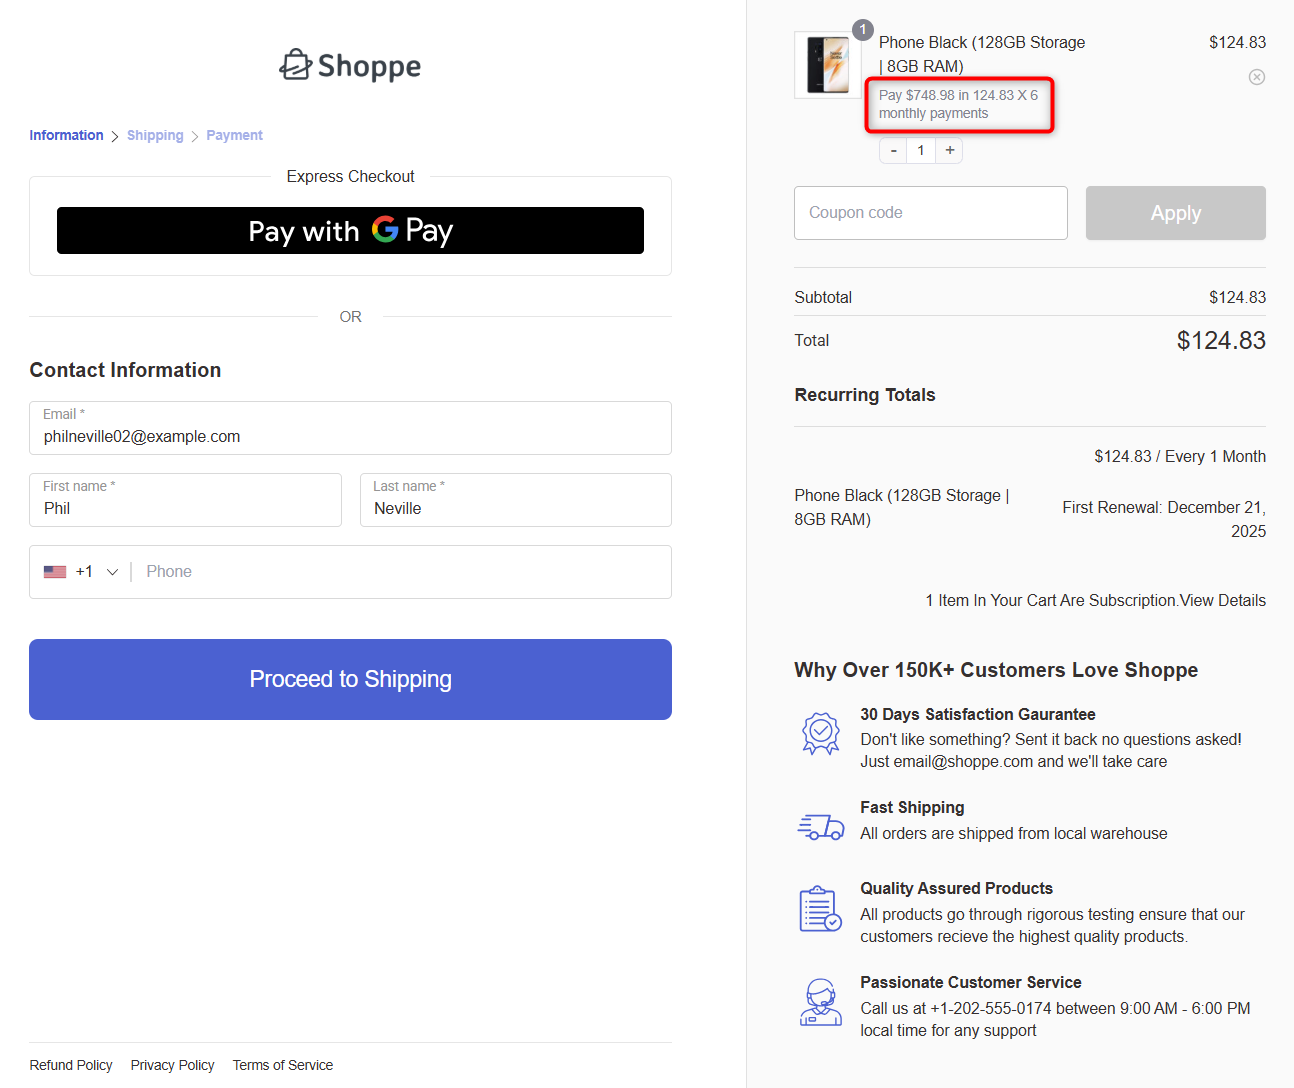Click the Coupon code input field
This screenshot has height=1088, width=1294.
pos(930,212)
